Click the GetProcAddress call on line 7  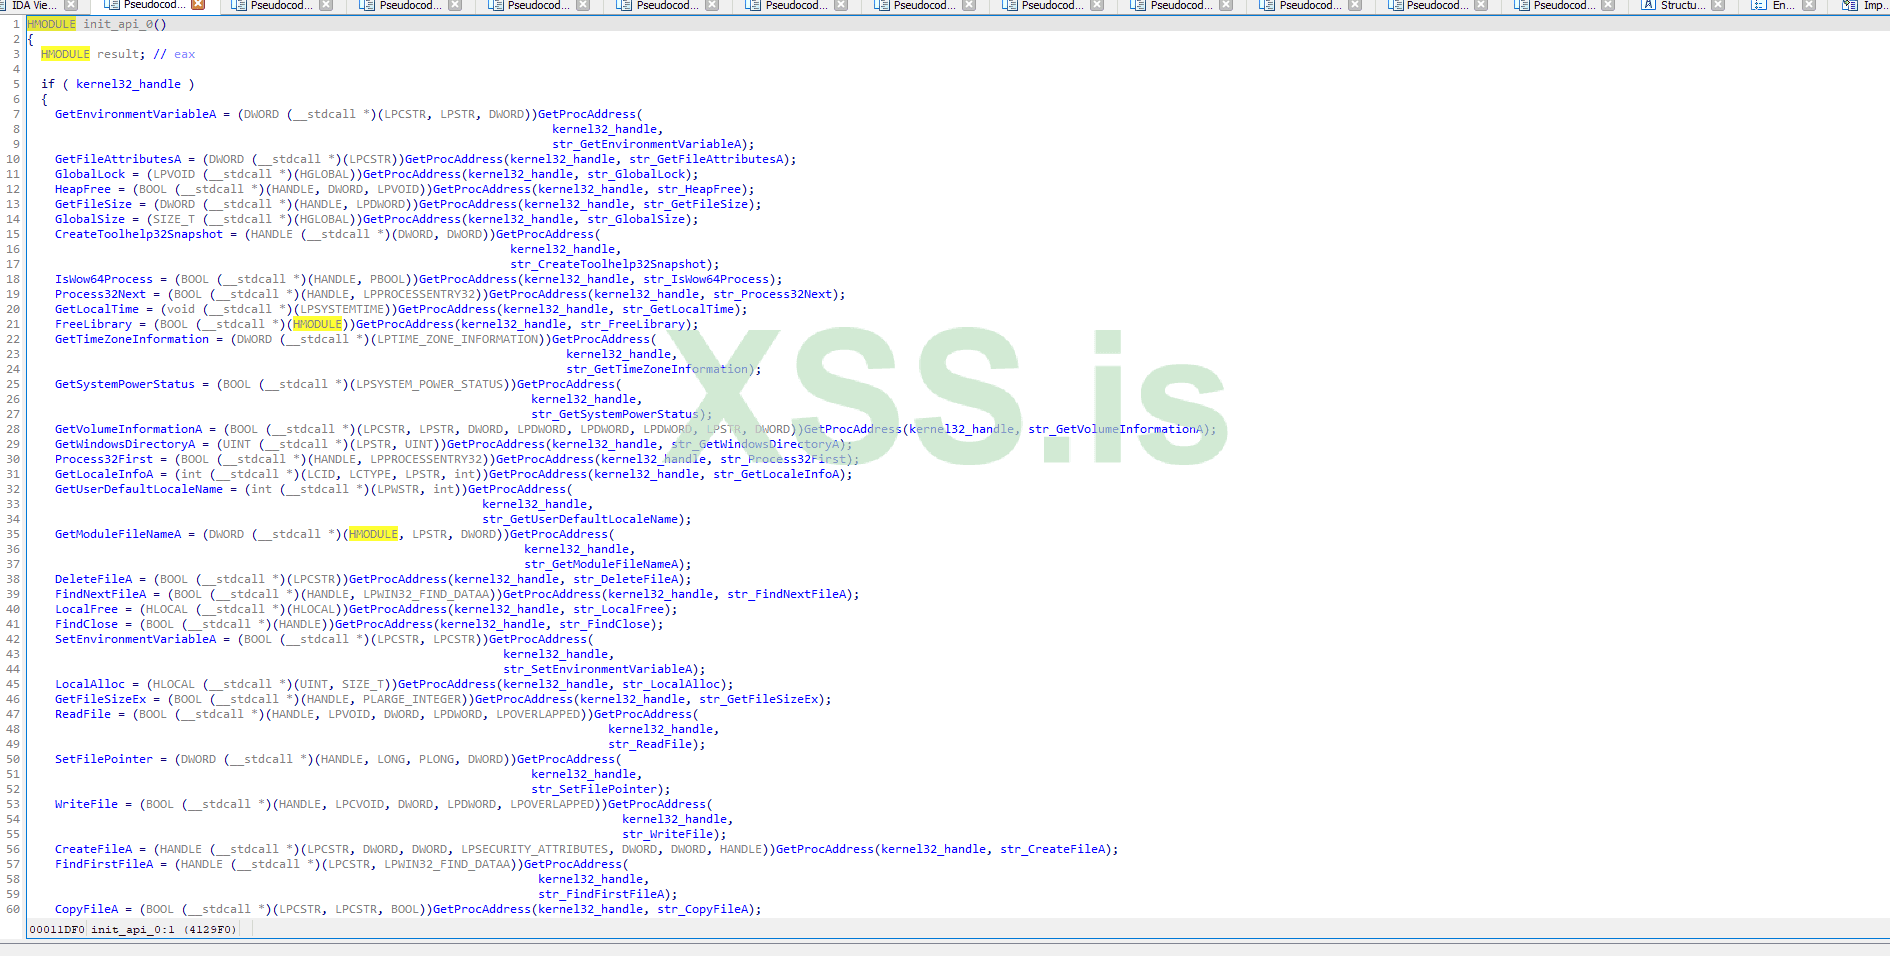[588, 113]
